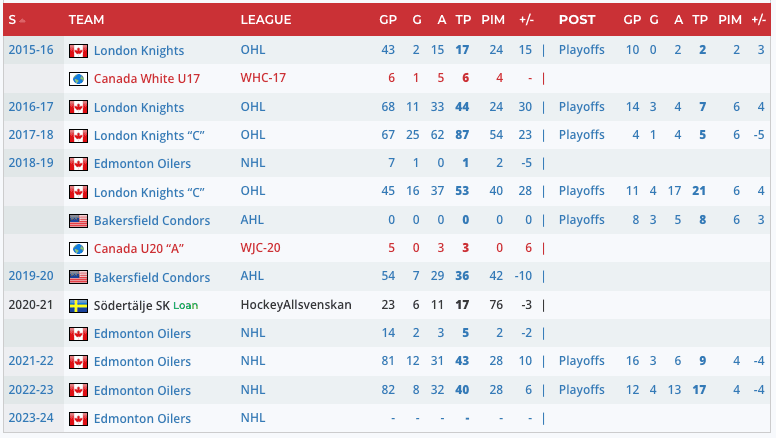Click the Canada flag beside Edmonton Oilers 2018-19
Image resolution: width=776 pixels, height=438 pixels.
[x=78, y=163]
